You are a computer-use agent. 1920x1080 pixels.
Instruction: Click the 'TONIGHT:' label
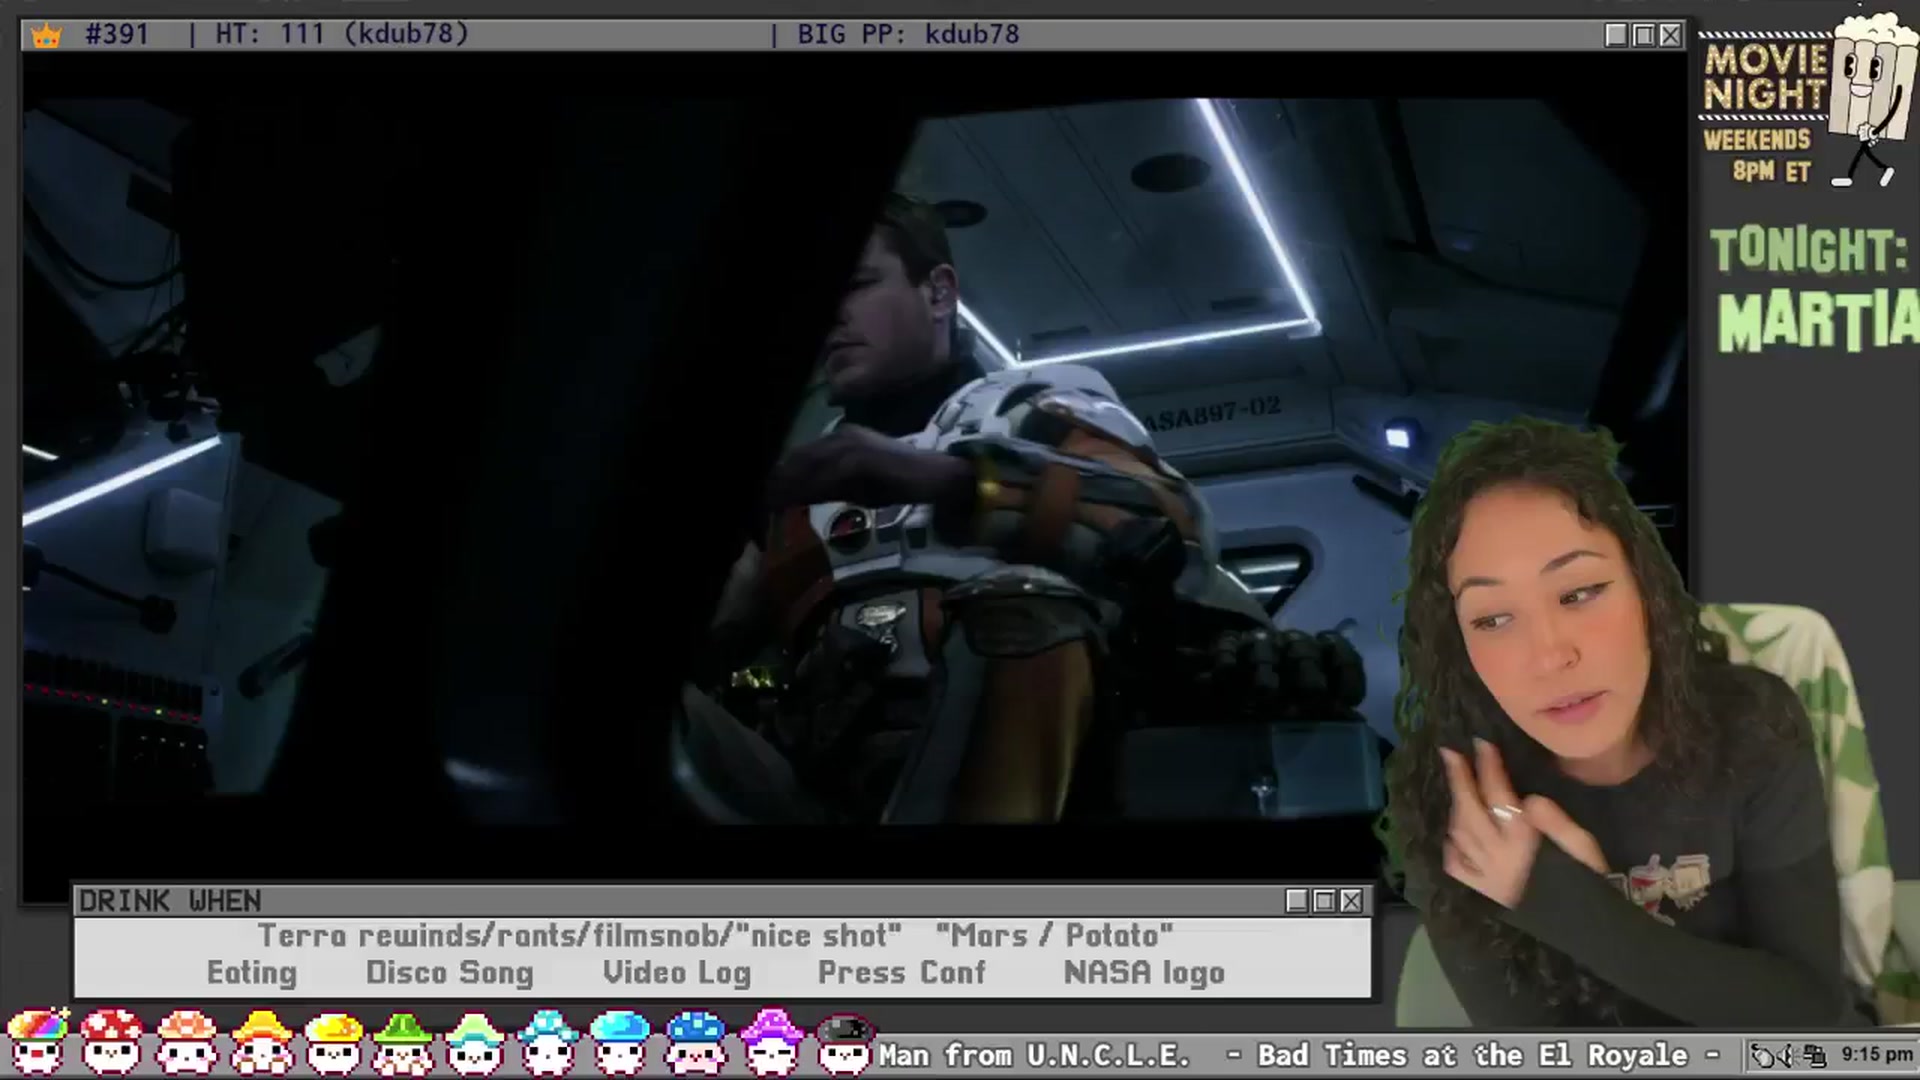coord(1810,250)
